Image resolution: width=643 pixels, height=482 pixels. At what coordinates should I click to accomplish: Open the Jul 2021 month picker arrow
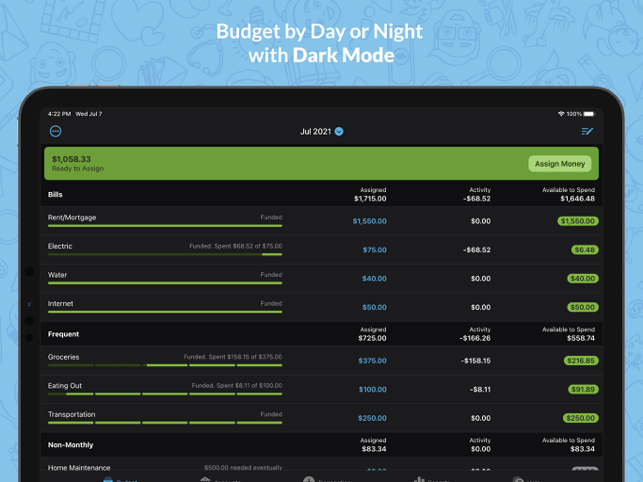tap(339, 131)
